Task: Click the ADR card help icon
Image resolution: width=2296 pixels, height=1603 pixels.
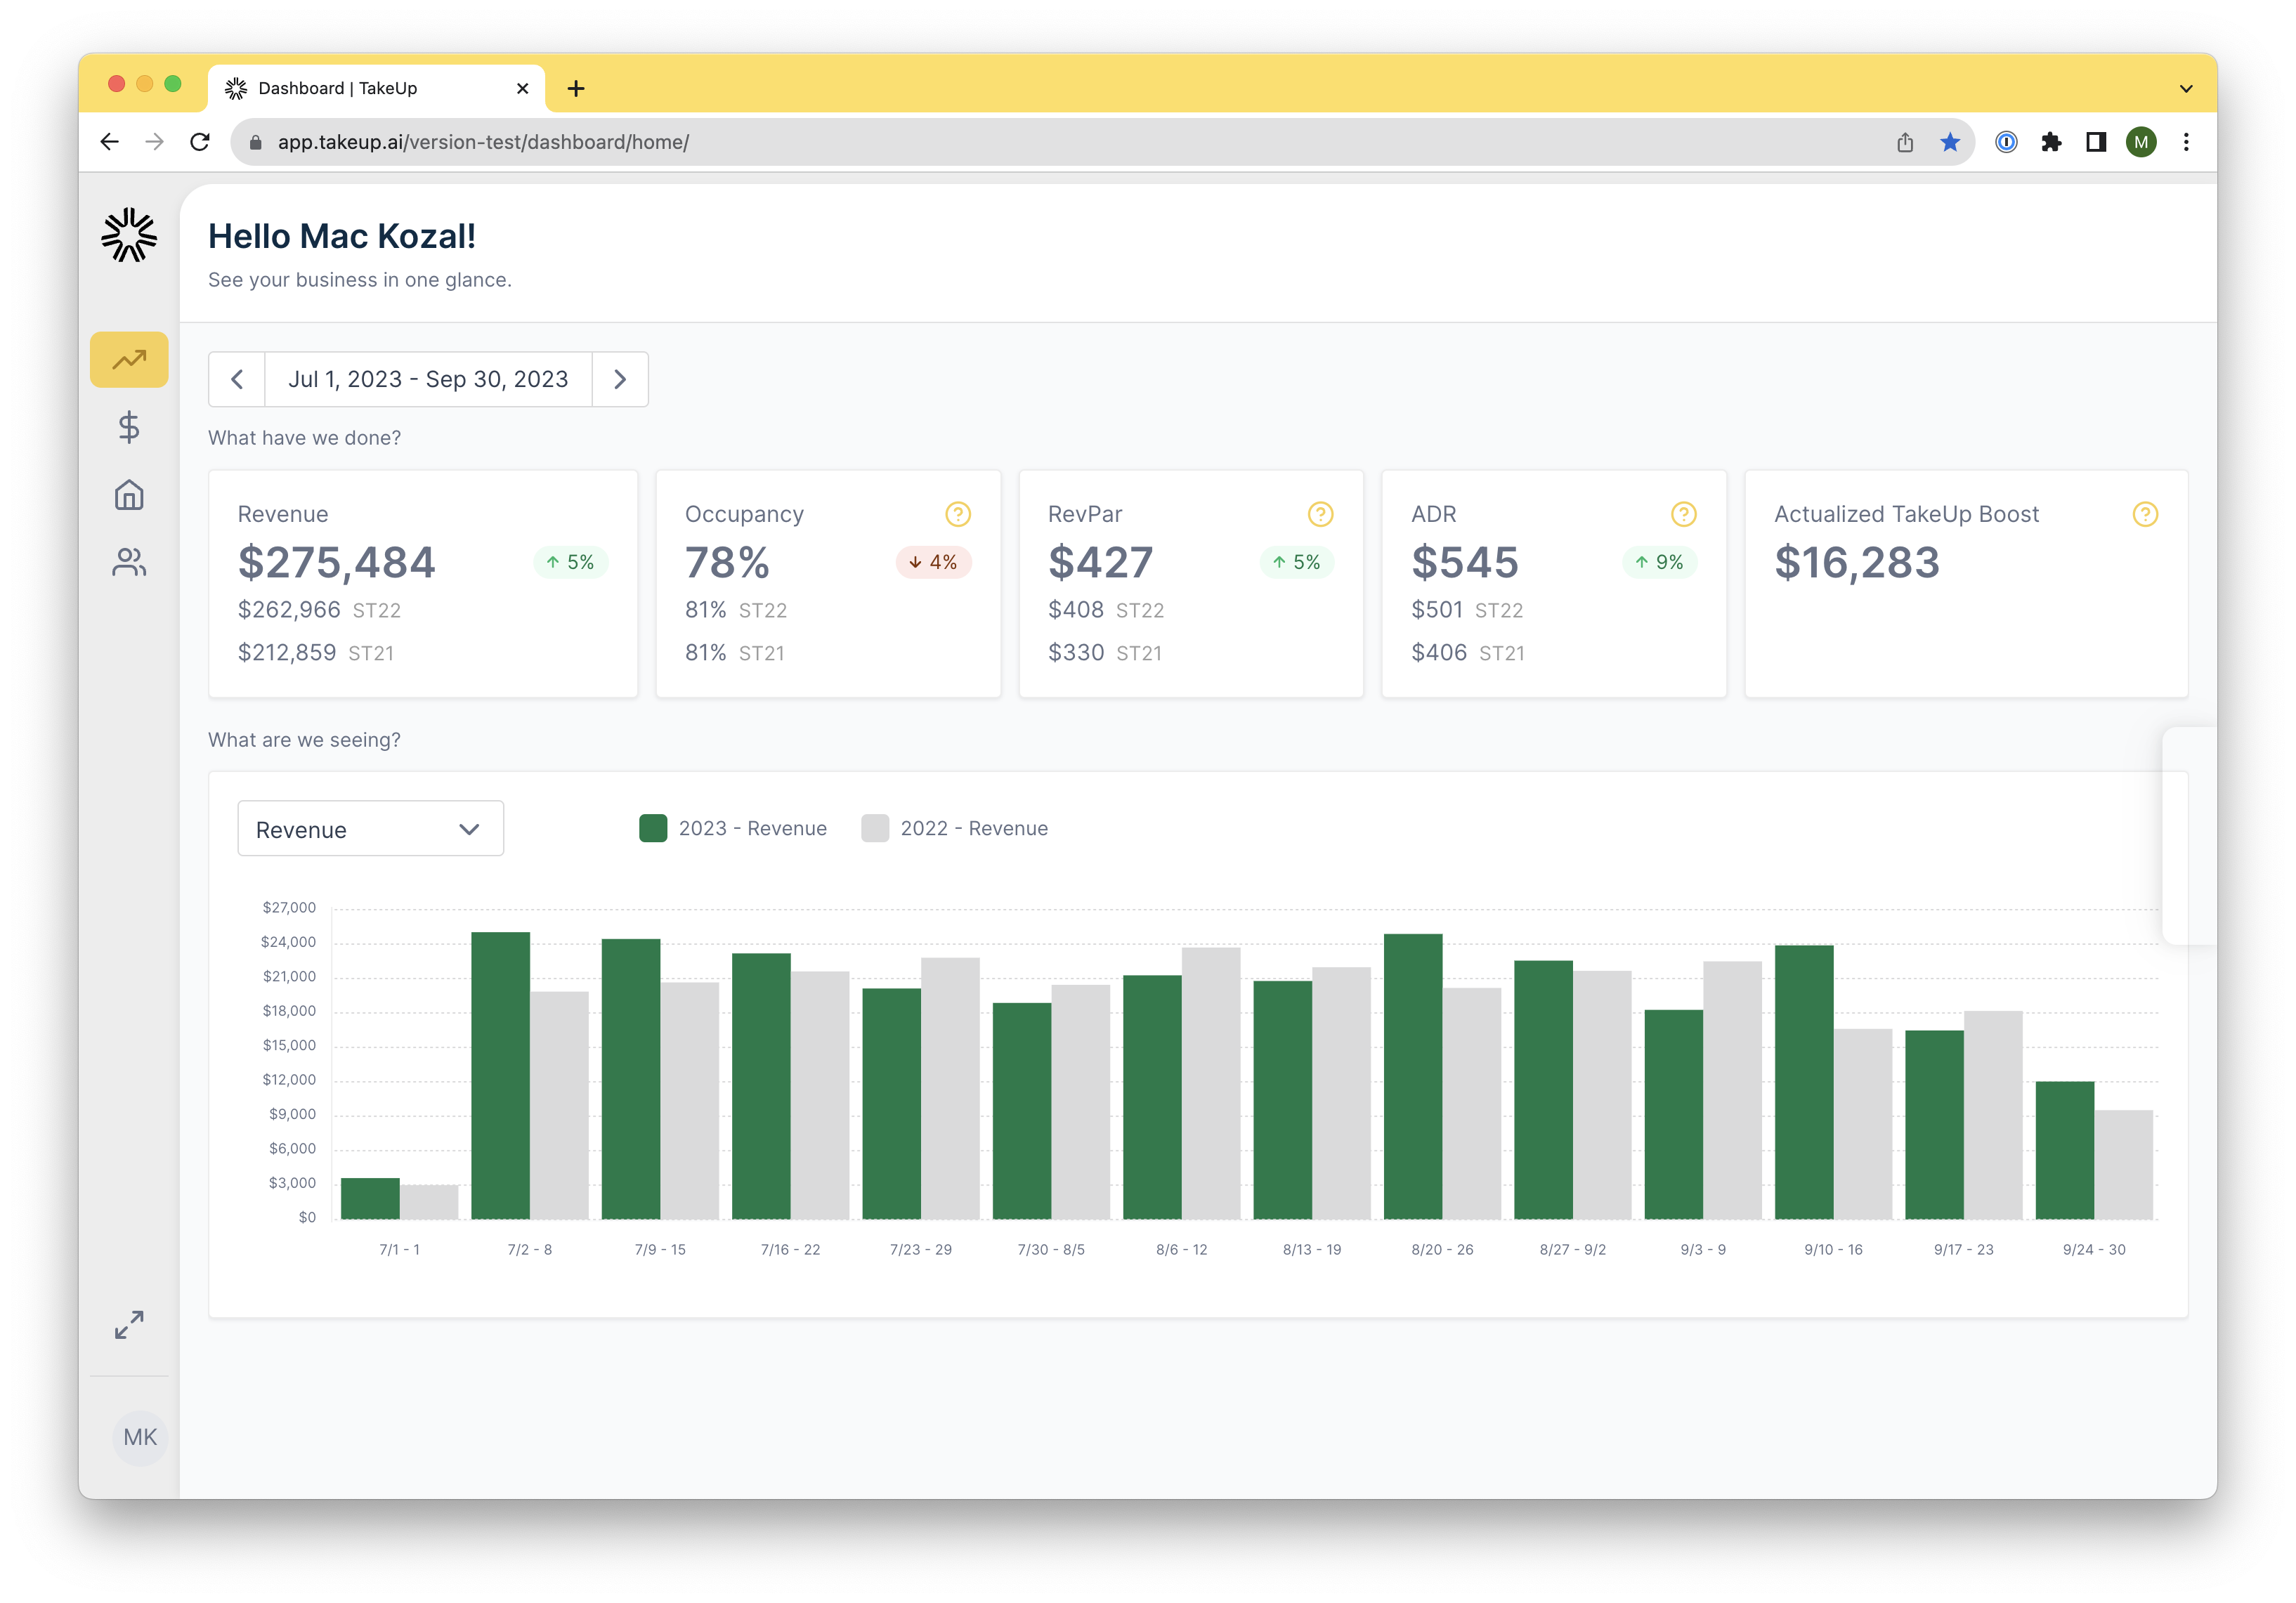Action: coord(1683,514)
